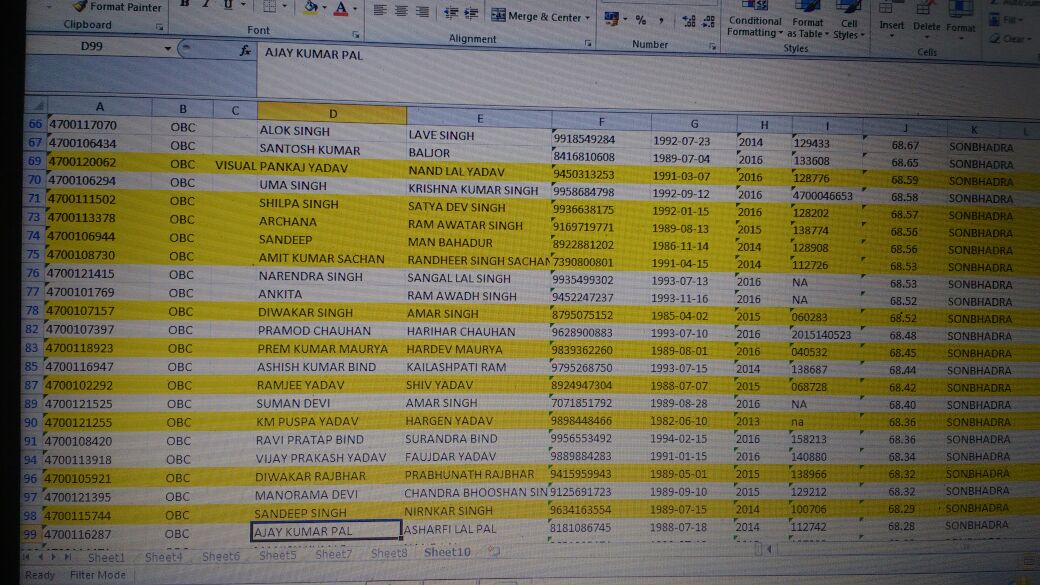
Task: Open Alignment dialog launcher
Action: tap(588, 43)
